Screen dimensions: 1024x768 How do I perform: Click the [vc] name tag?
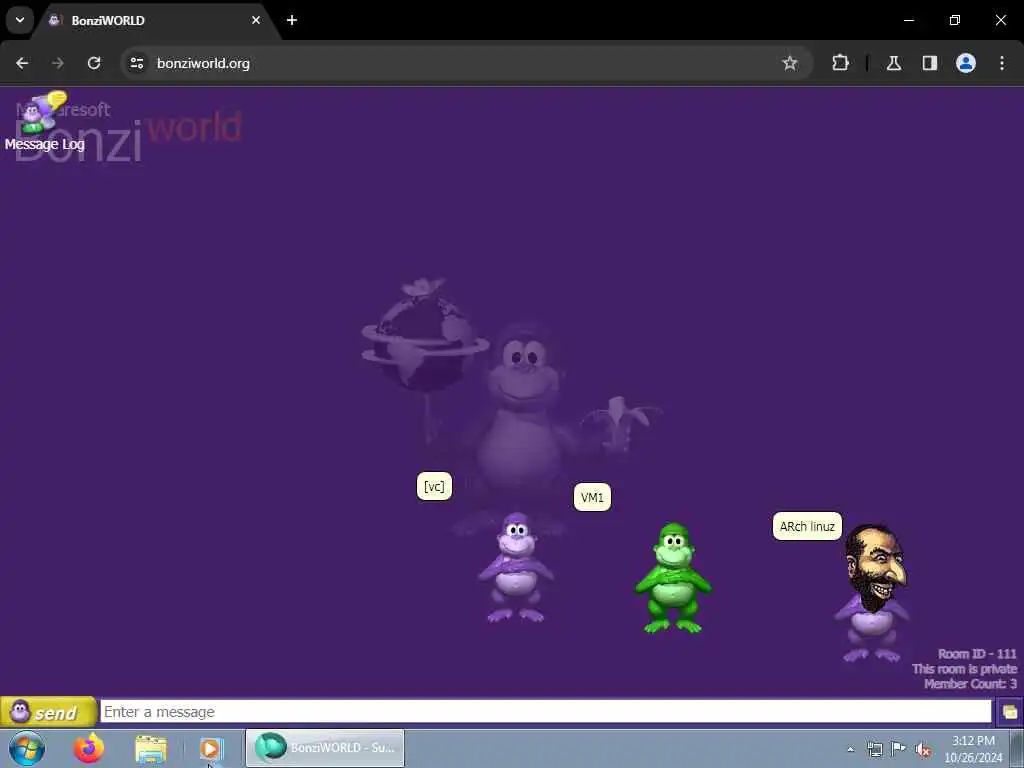[434, 487]
